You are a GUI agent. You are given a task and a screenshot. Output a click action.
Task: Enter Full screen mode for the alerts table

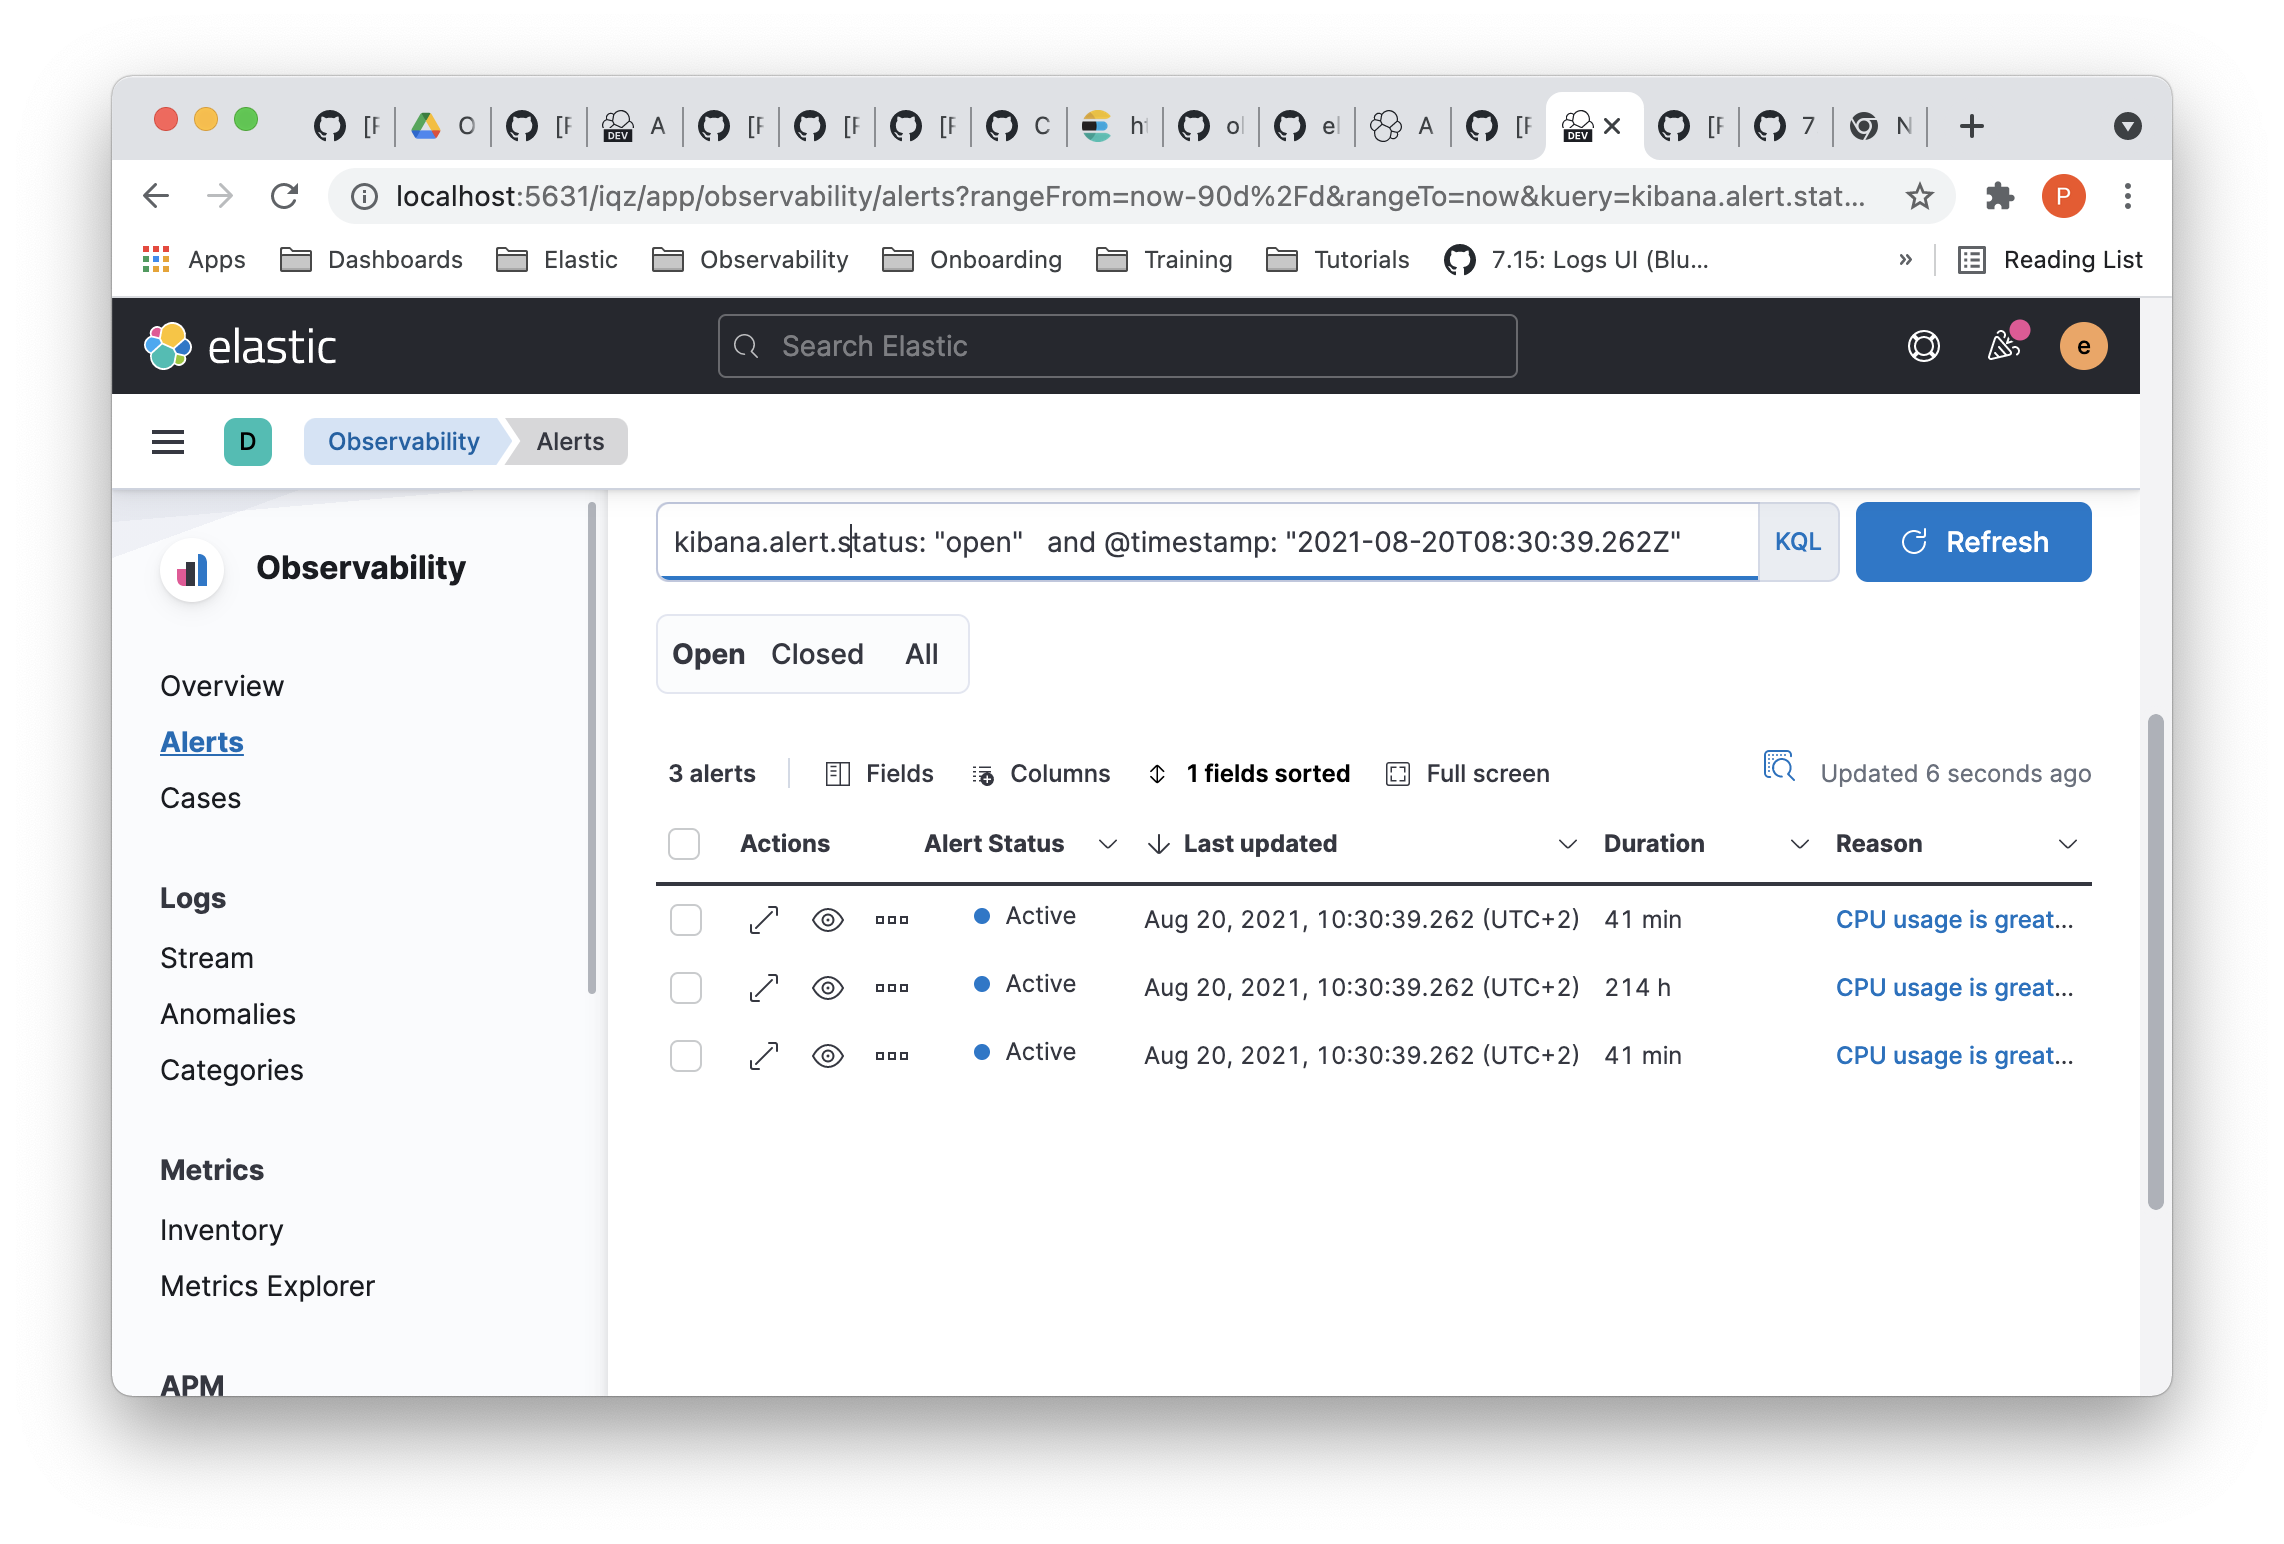pyautogui.click(x=1399, y=773)
